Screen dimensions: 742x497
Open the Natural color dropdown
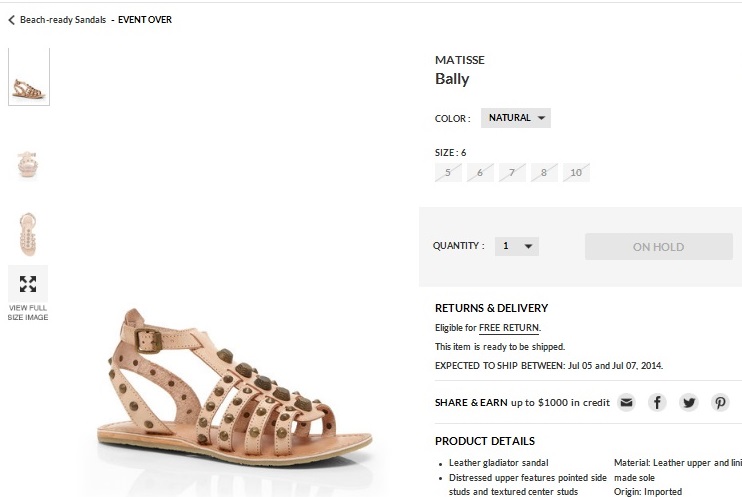click(516, 118)
